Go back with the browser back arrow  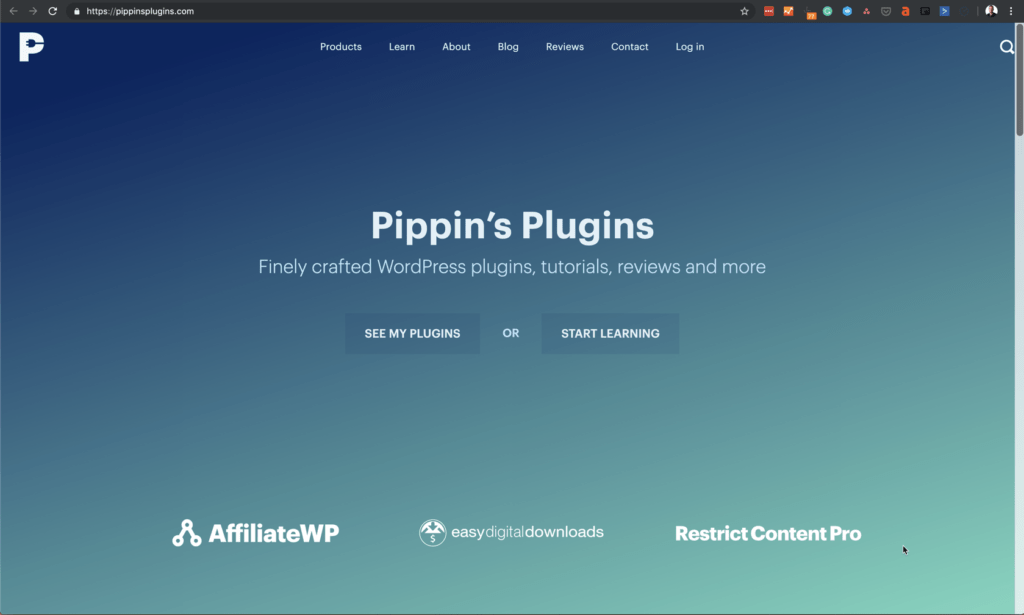(x=13, y=11)
